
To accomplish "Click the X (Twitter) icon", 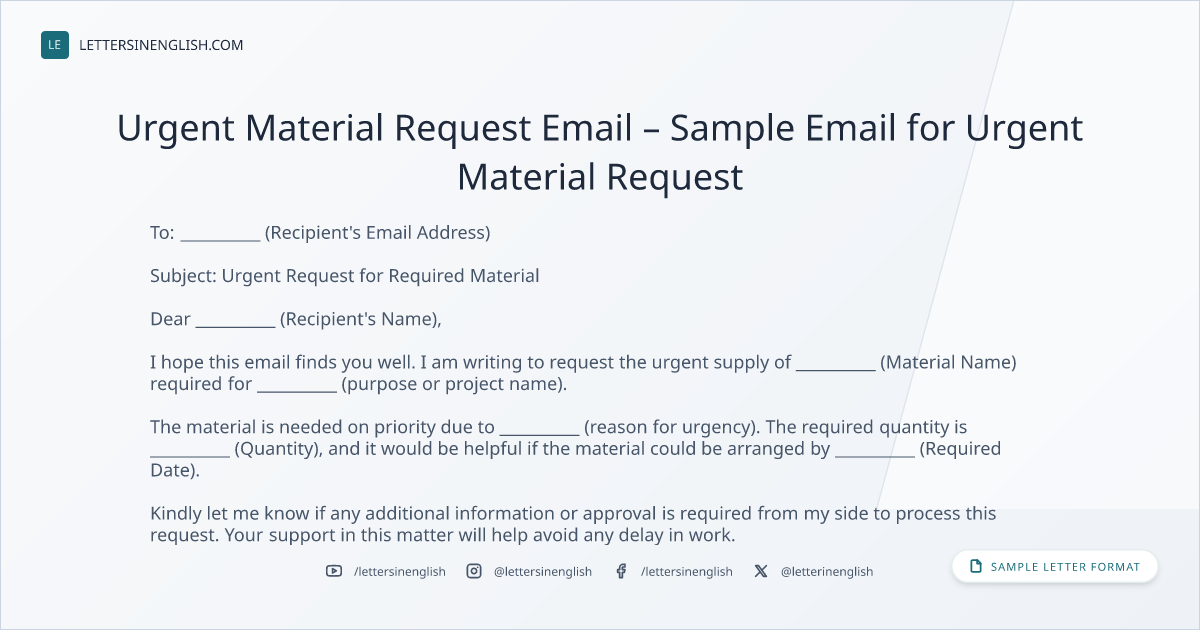I will click(761, 571).
